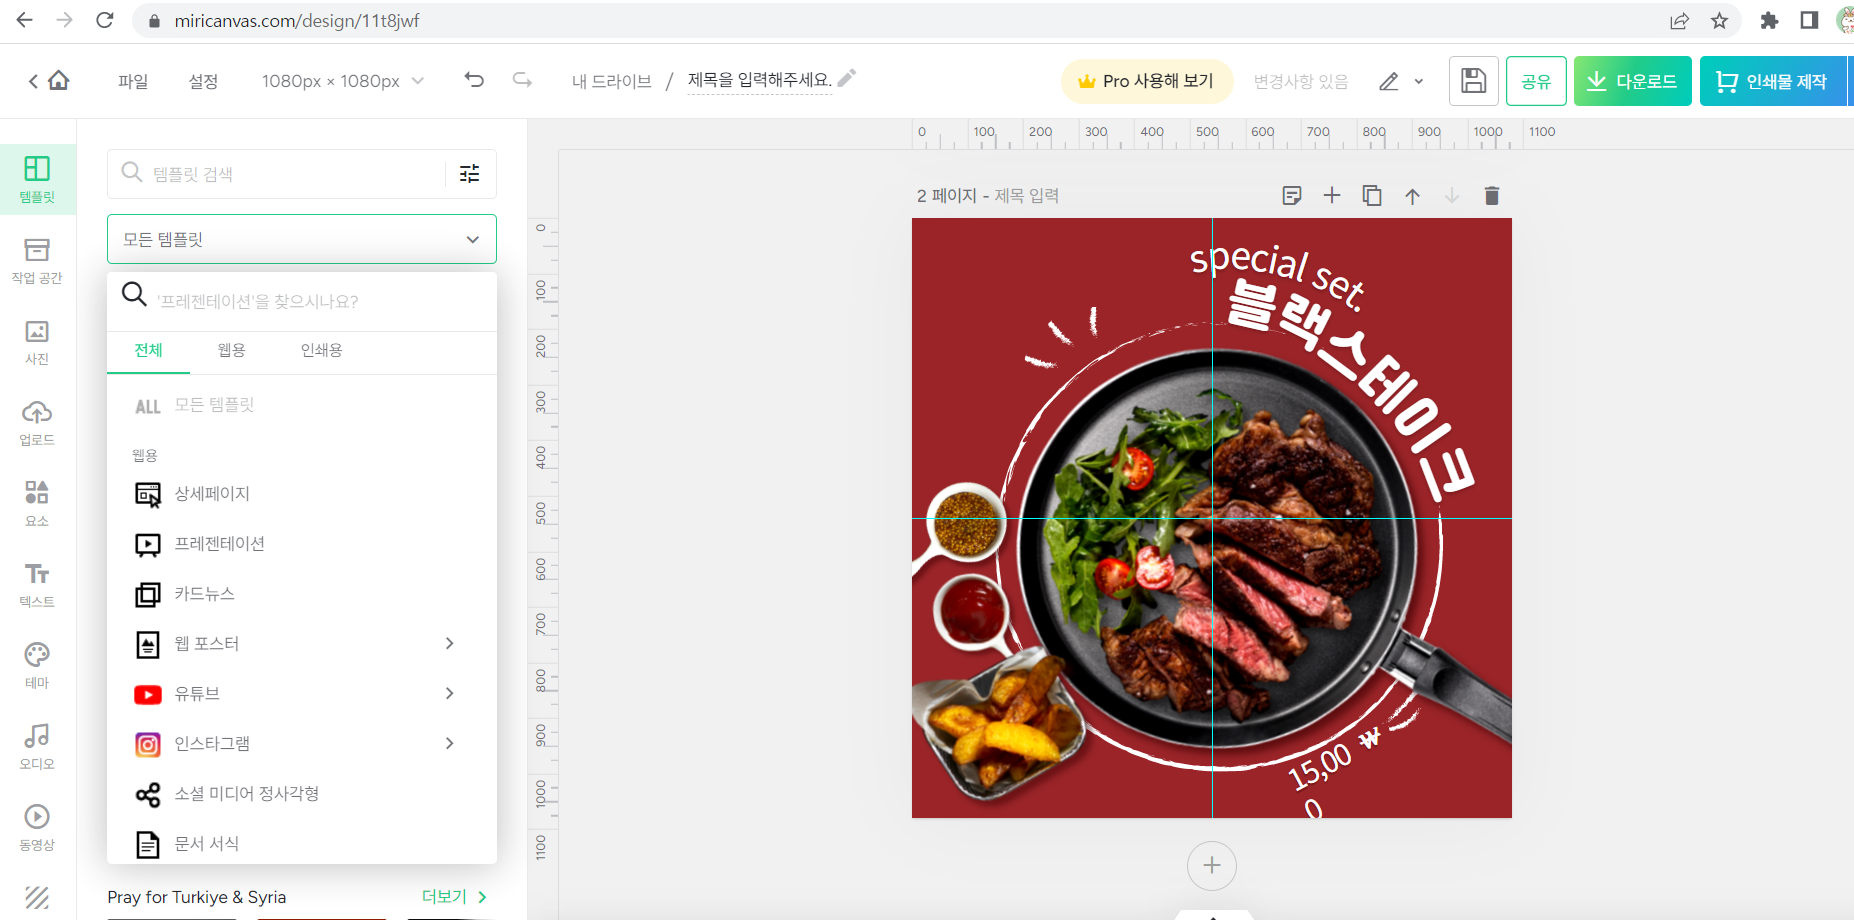Switch to the 전체 tab

(148, 350)
